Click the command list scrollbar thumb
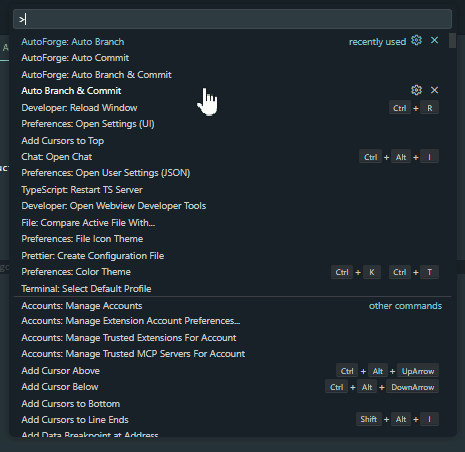465x452 pixels. [452, 41]
